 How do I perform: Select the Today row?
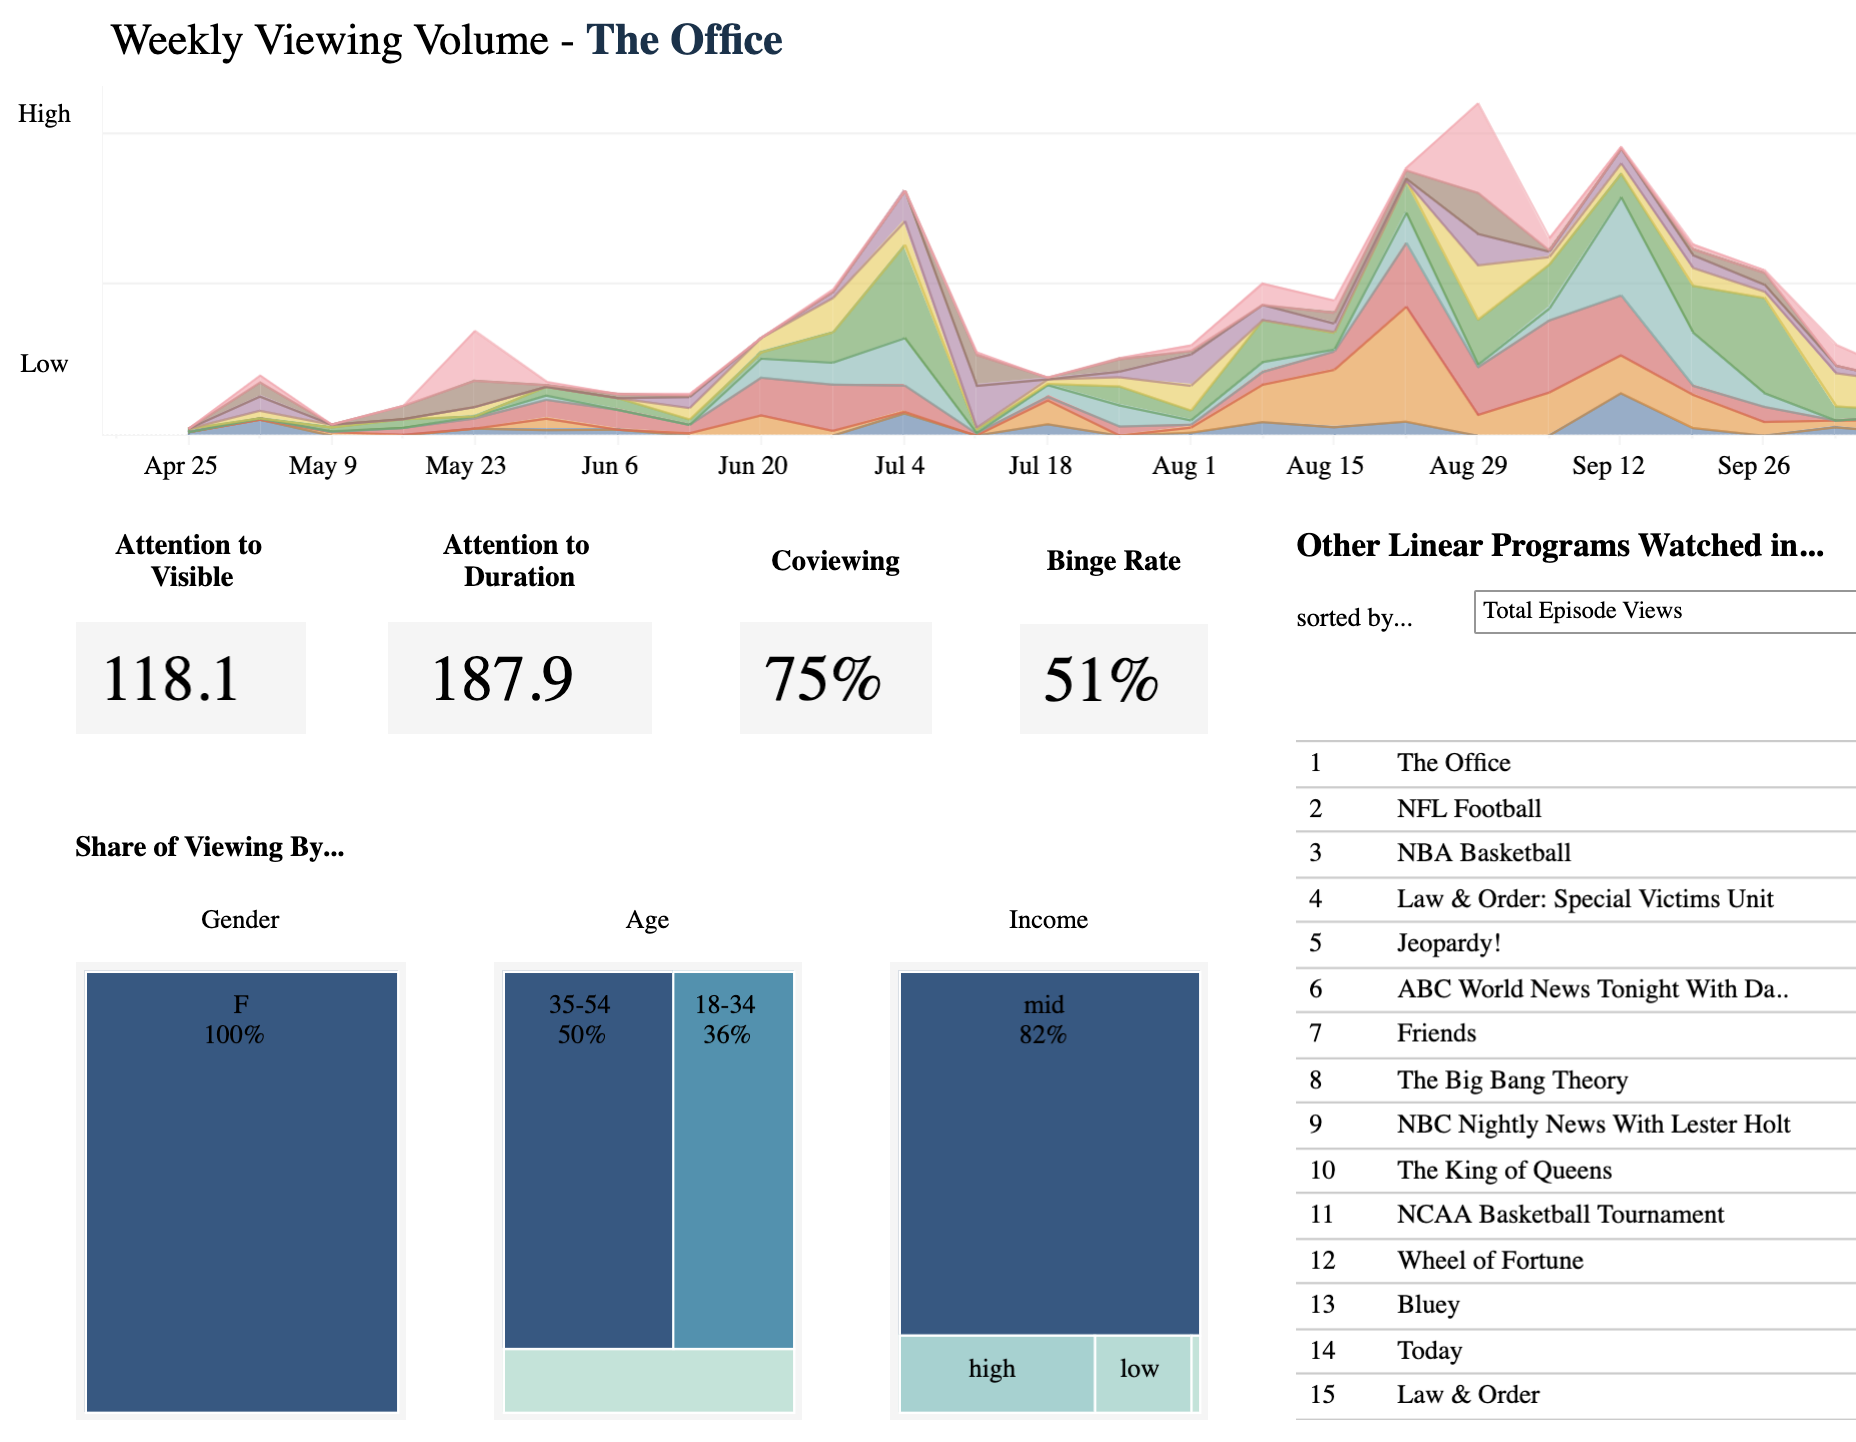coord(1576,1351)
